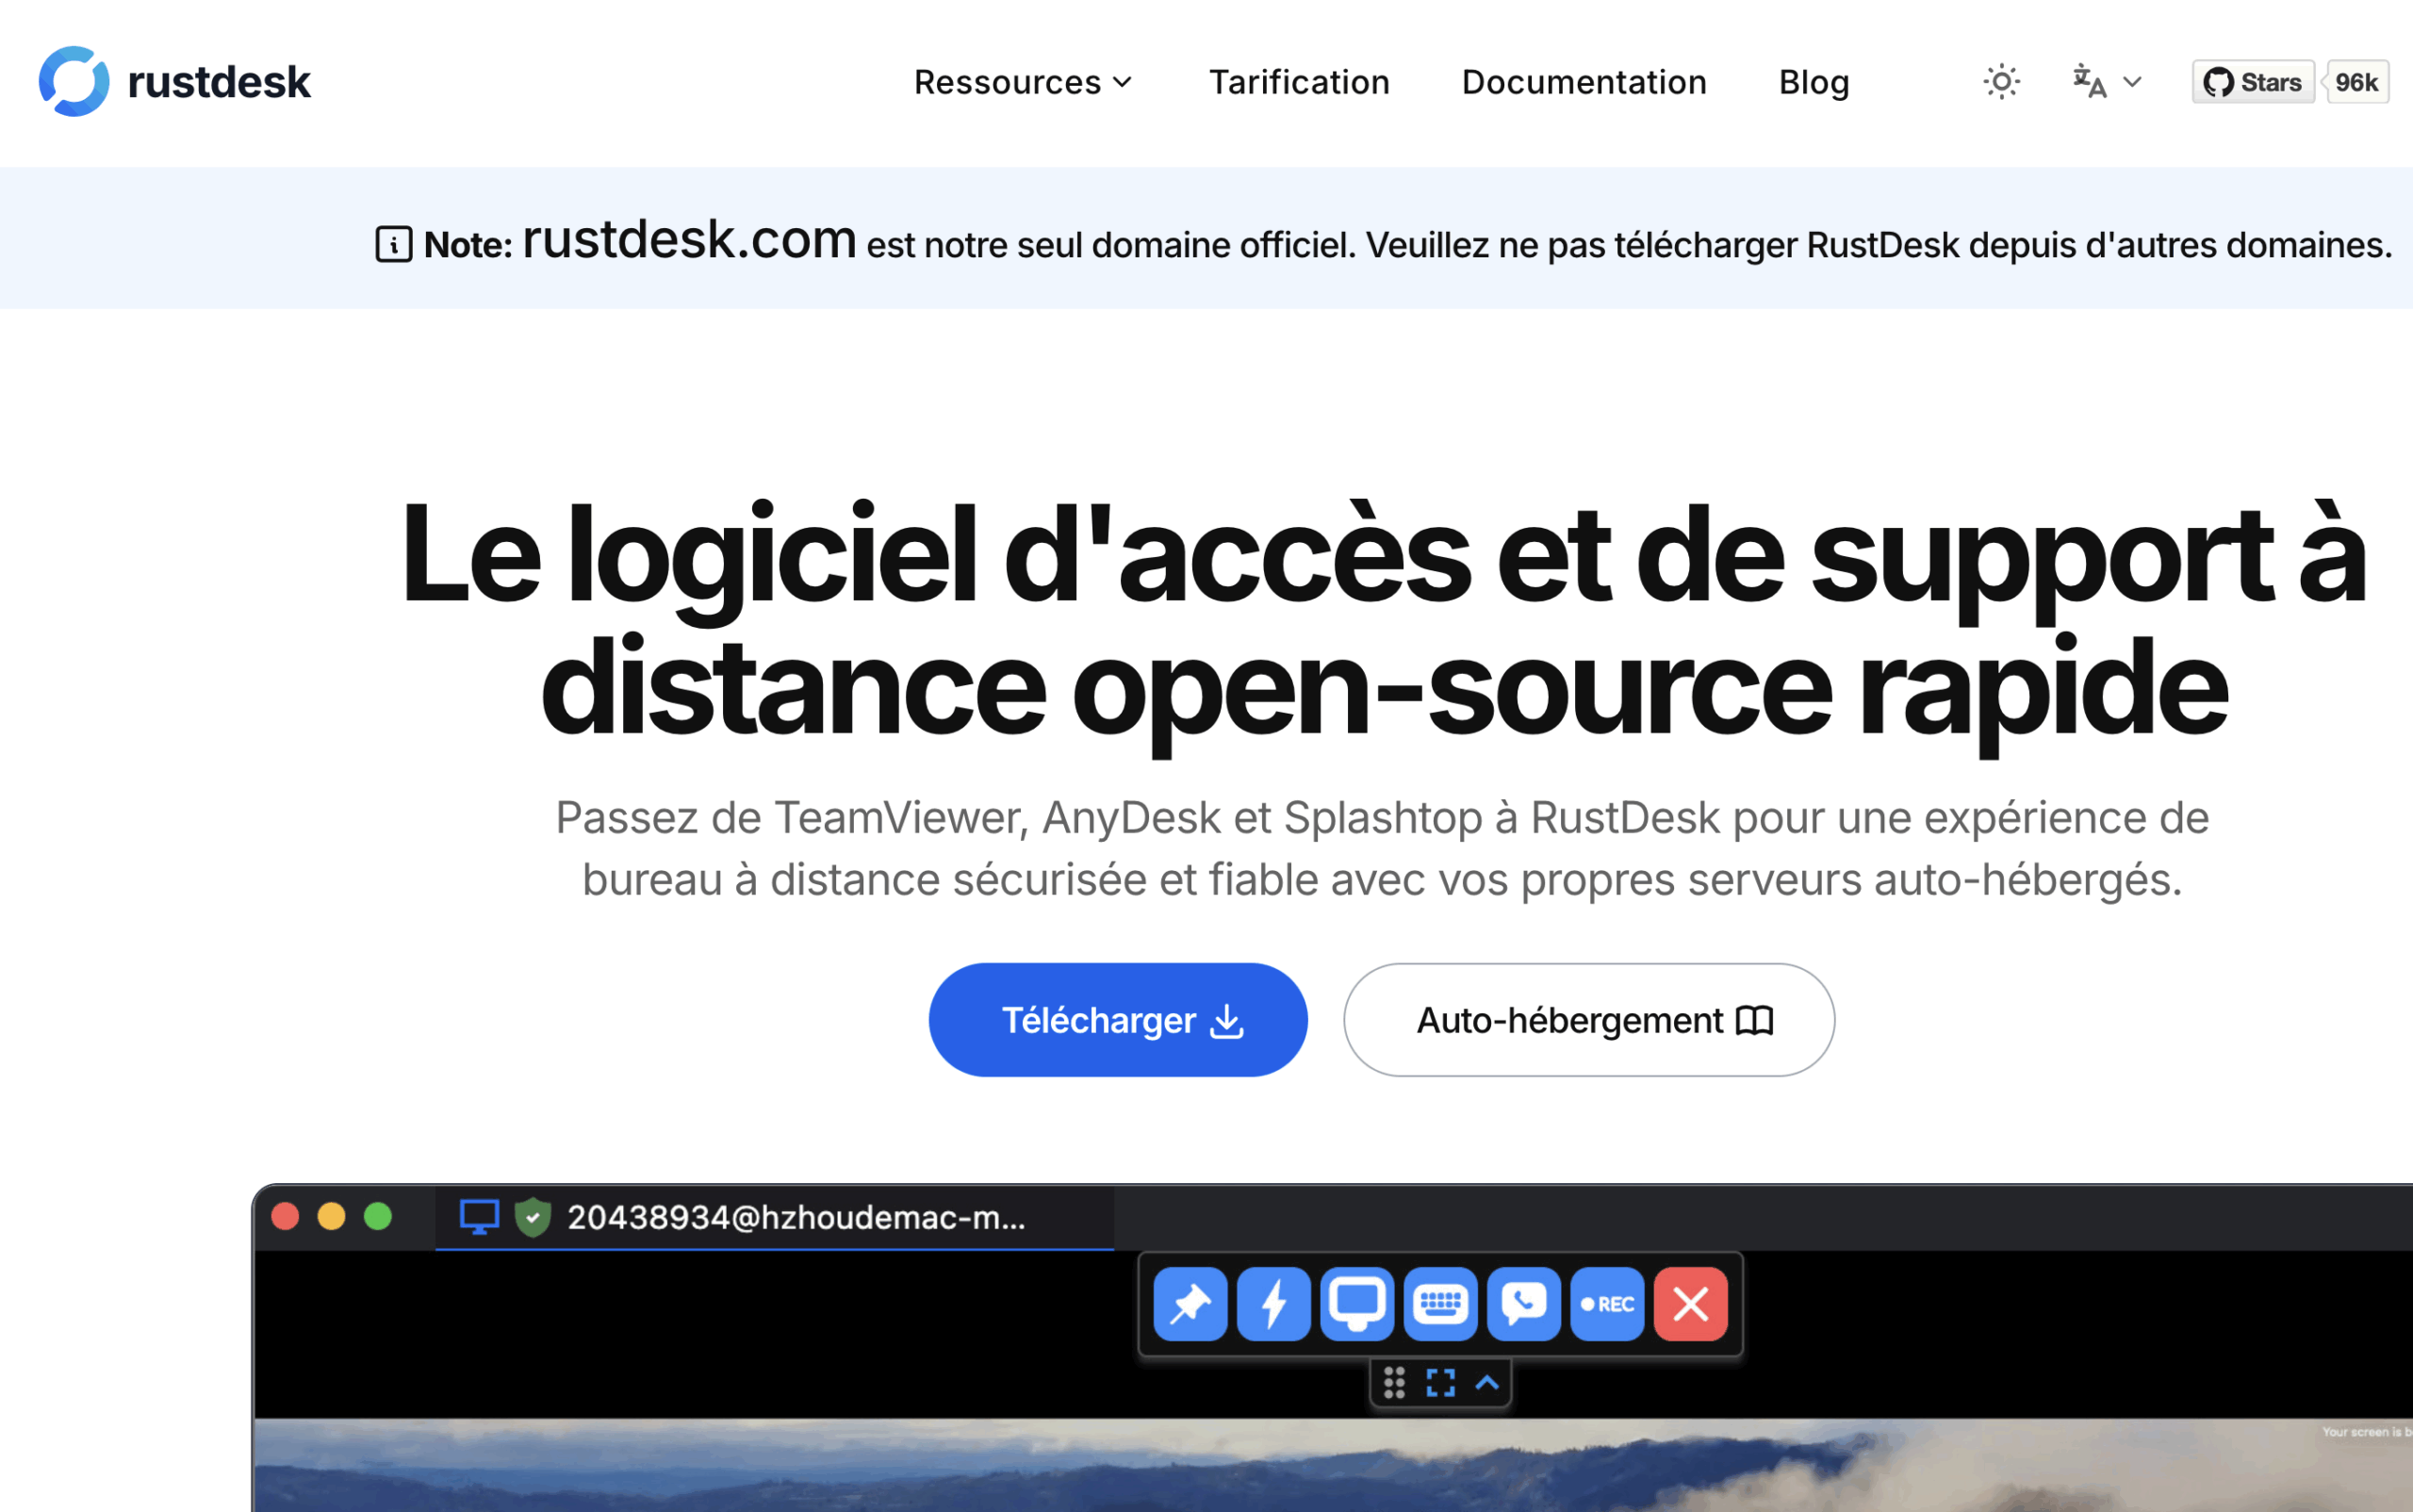Click the yellow minimize window dot

click(x=331, y=1216)
